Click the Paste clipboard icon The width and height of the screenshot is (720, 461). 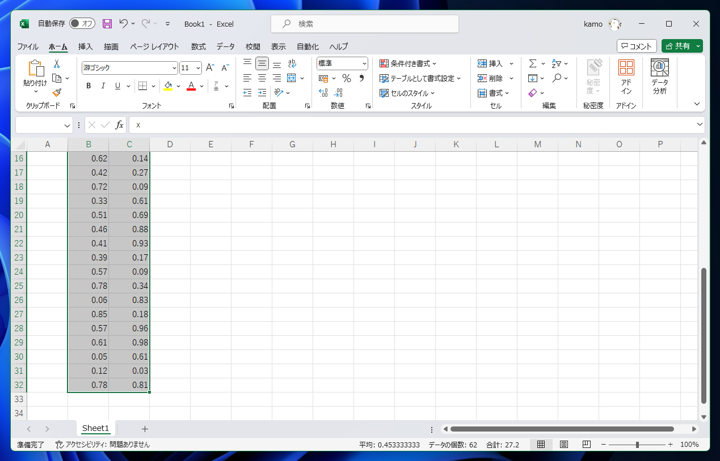coord(35,68)
